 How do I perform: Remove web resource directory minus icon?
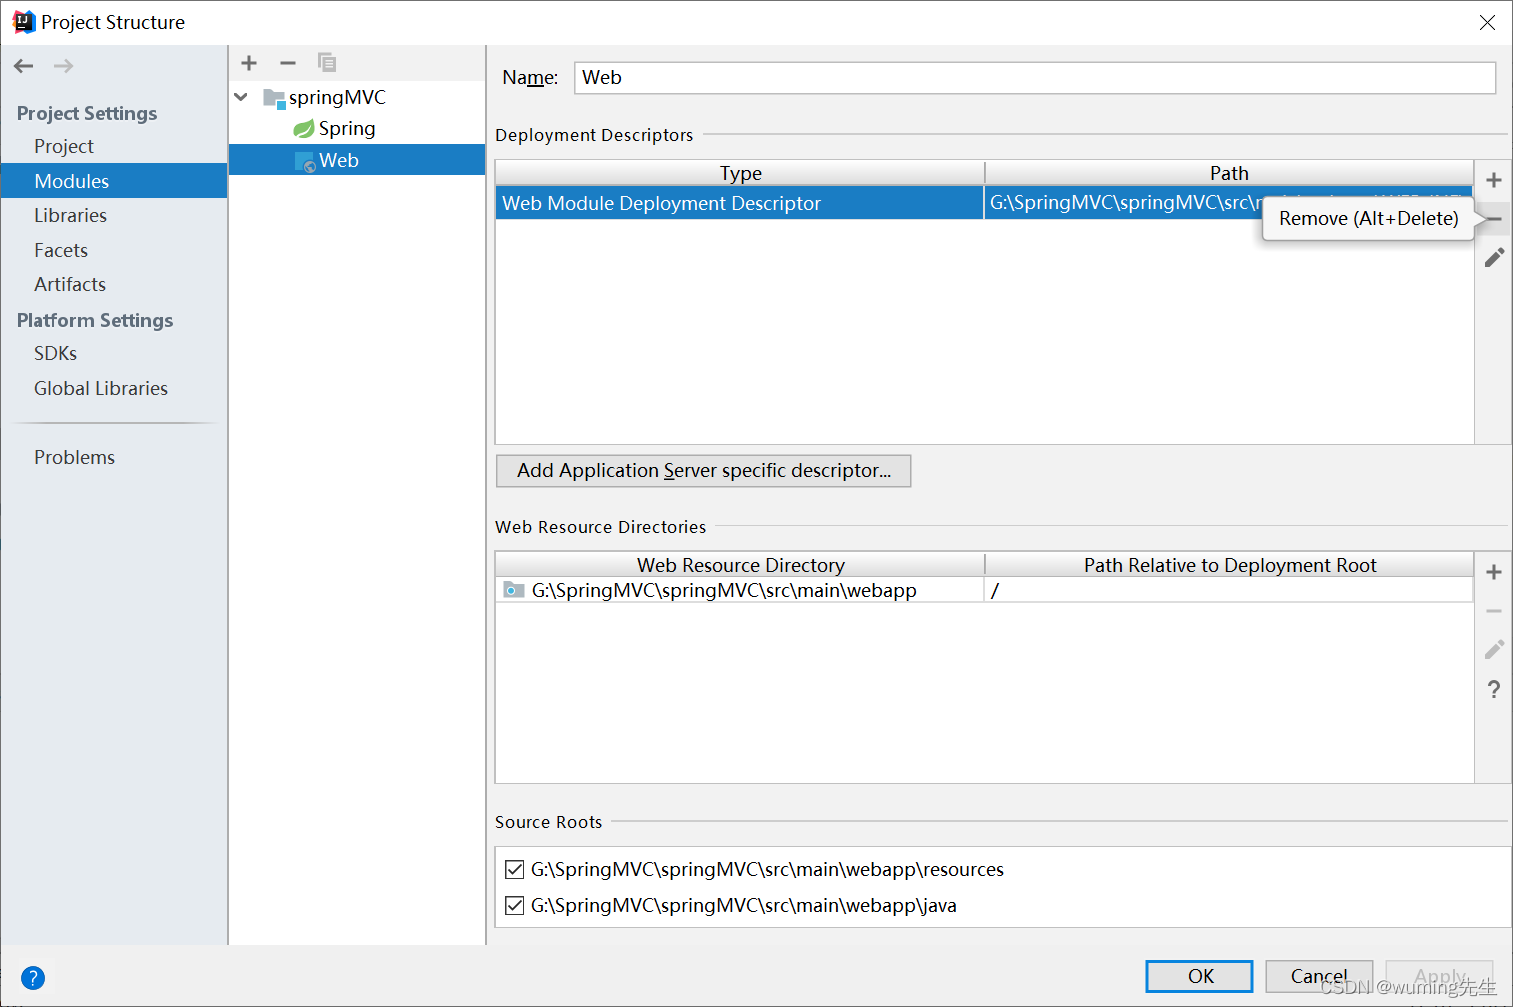1494,611
